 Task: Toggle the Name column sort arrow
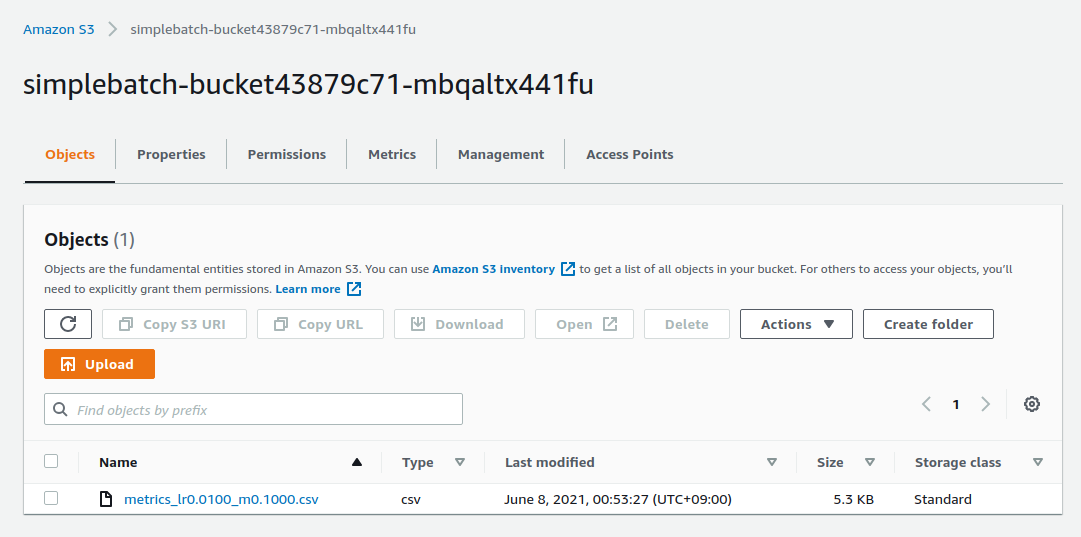click(357, 462)
